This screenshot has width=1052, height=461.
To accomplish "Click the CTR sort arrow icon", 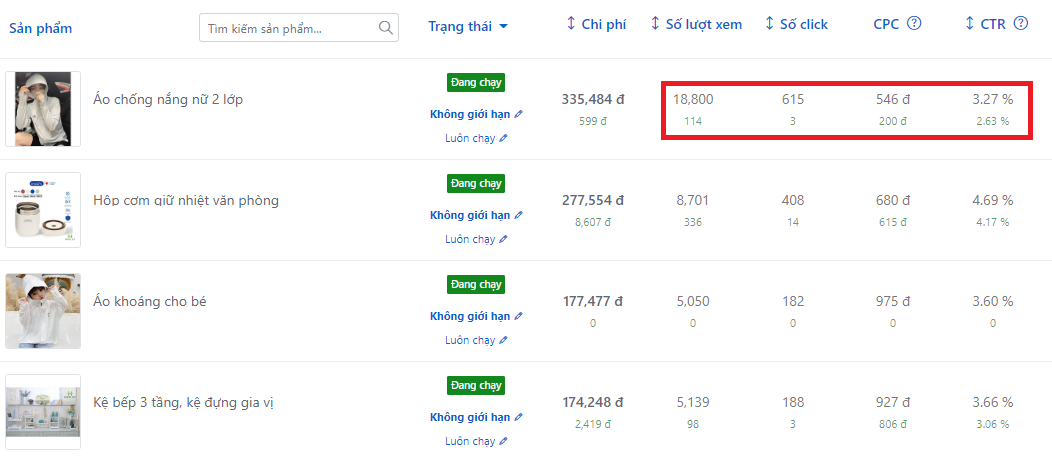I will [969, 23].
